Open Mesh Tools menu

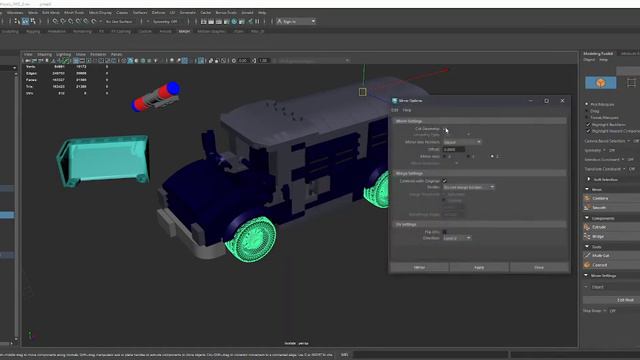pos(74,13)
